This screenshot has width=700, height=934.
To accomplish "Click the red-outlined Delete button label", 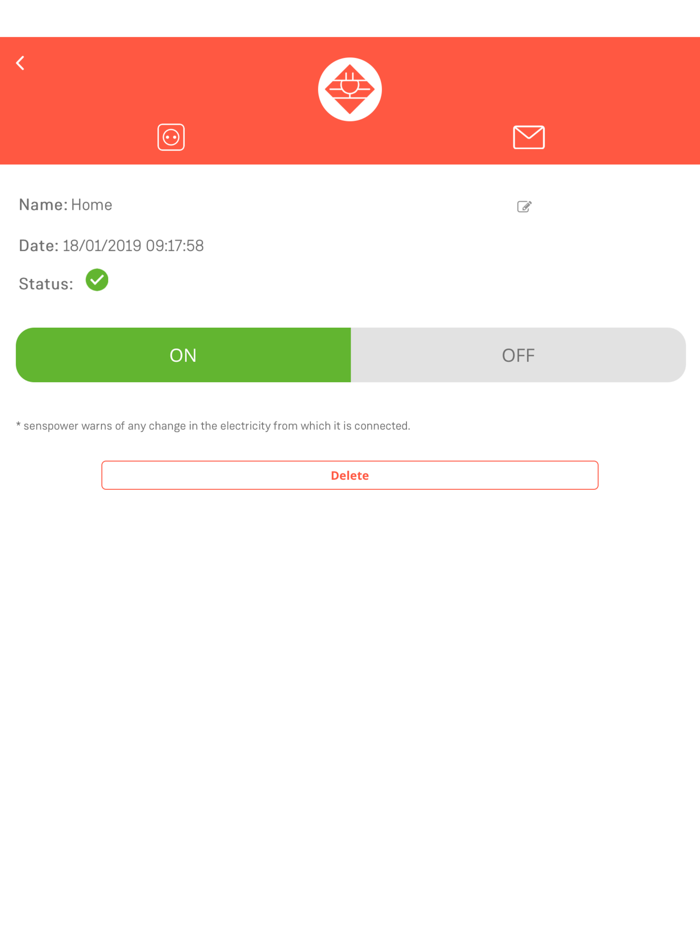I will (350, 475).
